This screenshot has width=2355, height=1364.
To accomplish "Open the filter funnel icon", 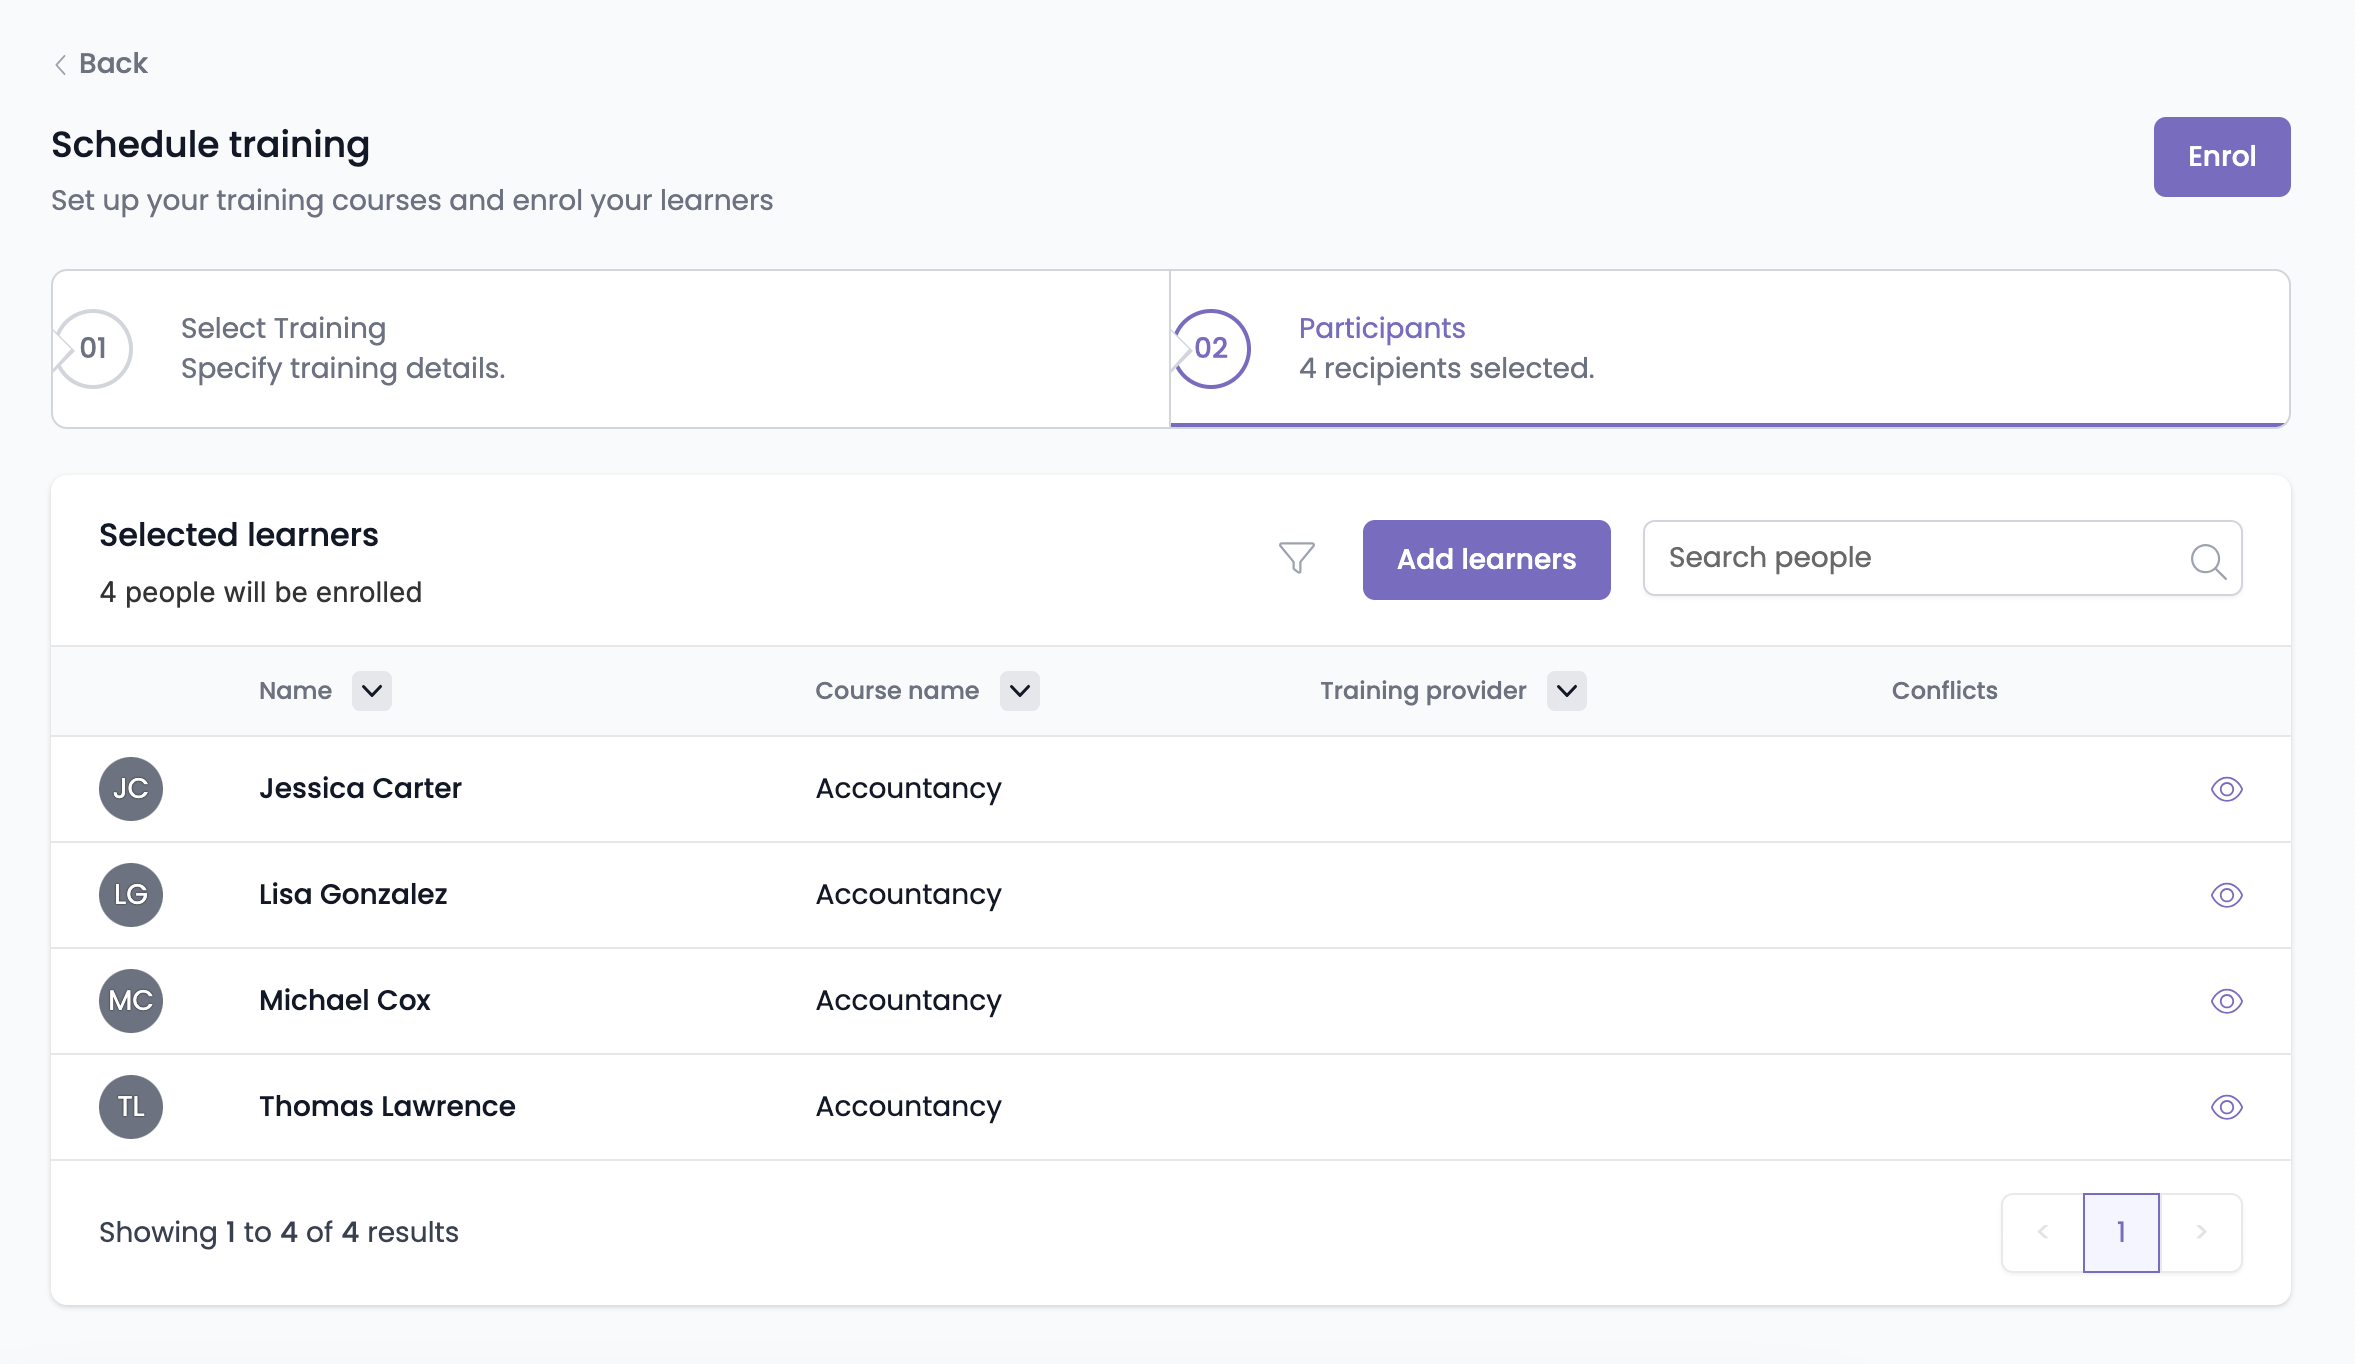I will (x=1296, y=558).
